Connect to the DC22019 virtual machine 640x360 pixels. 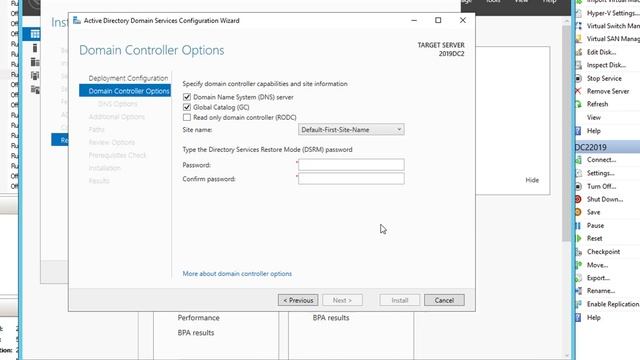click(601, 160)
